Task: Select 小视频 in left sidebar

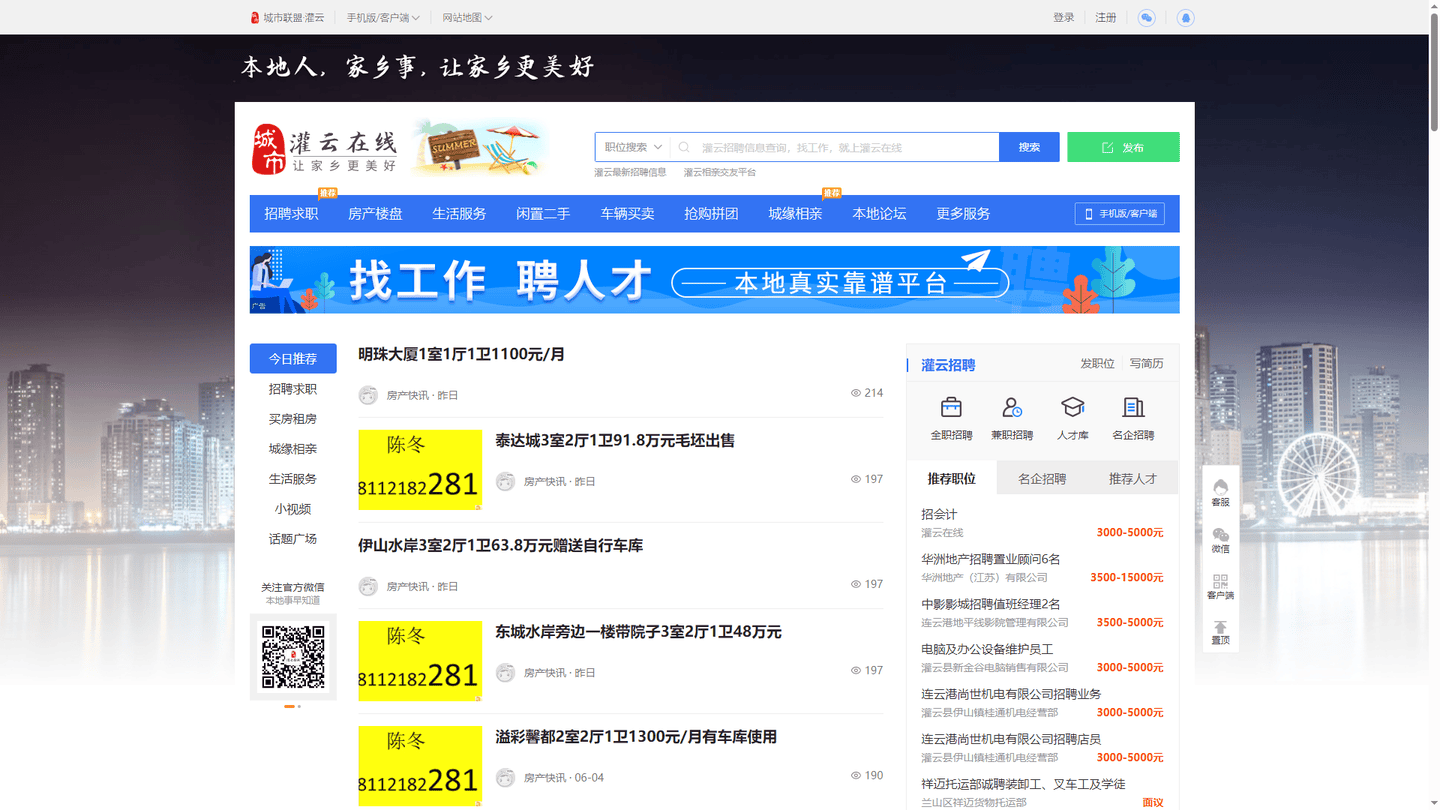Action: click(293, 509)
